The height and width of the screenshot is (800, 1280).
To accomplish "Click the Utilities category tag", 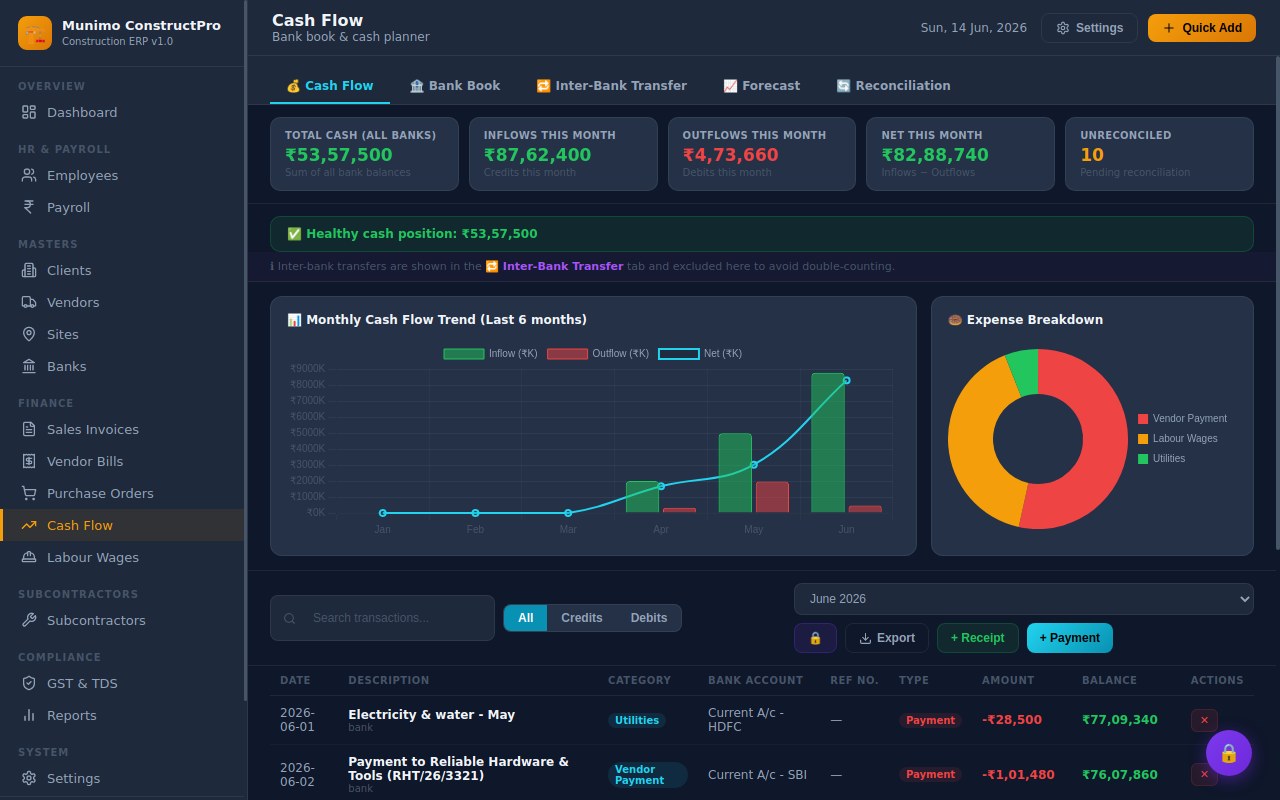I will (x=637, y=720).
